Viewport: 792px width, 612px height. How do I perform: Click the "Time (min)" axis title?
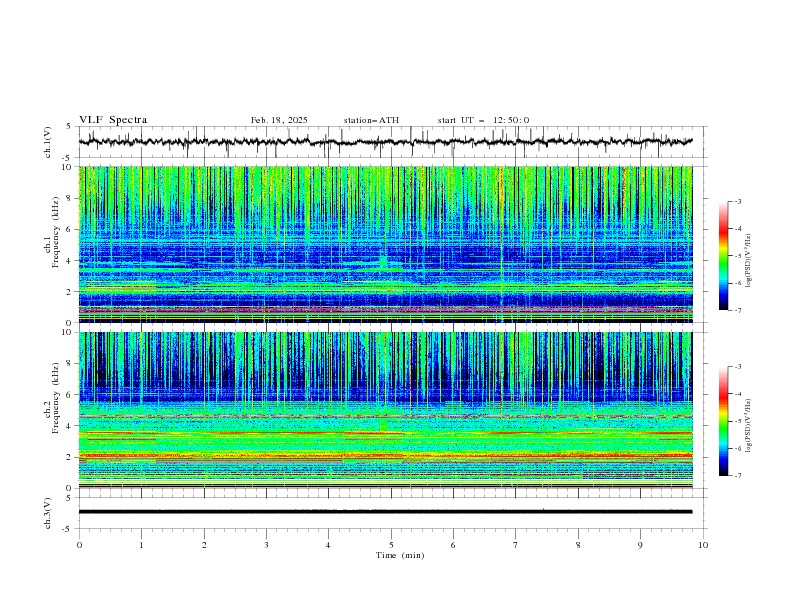tap(400, 555)
